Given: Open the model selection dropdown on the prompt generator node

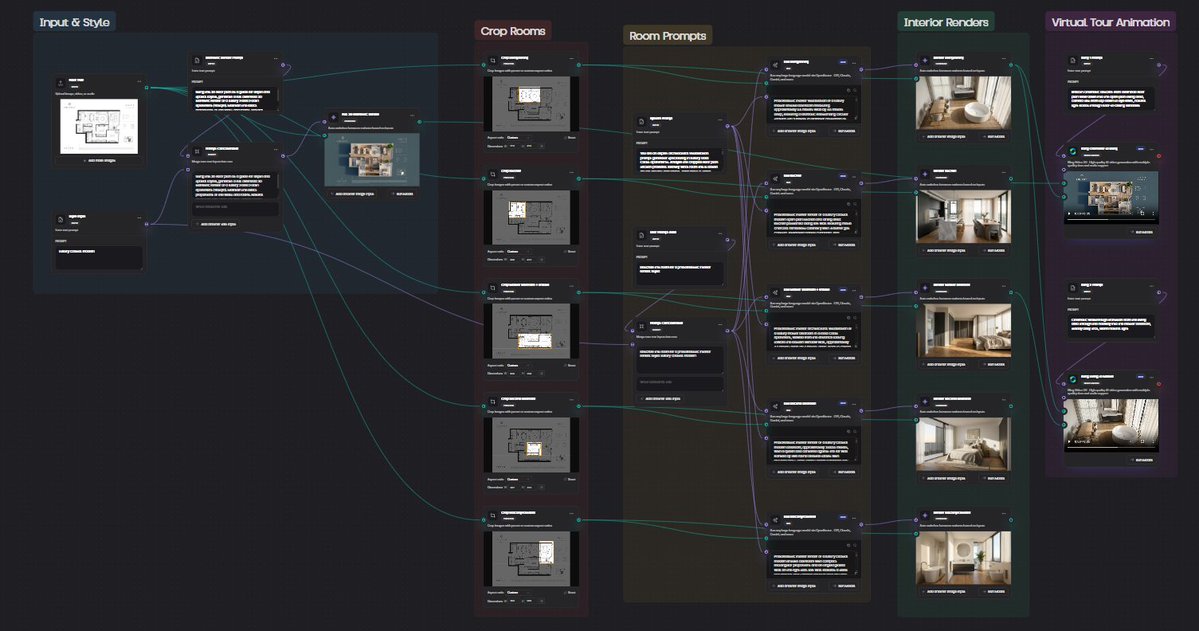Looking at the screenshot, I should pos(843,62).
